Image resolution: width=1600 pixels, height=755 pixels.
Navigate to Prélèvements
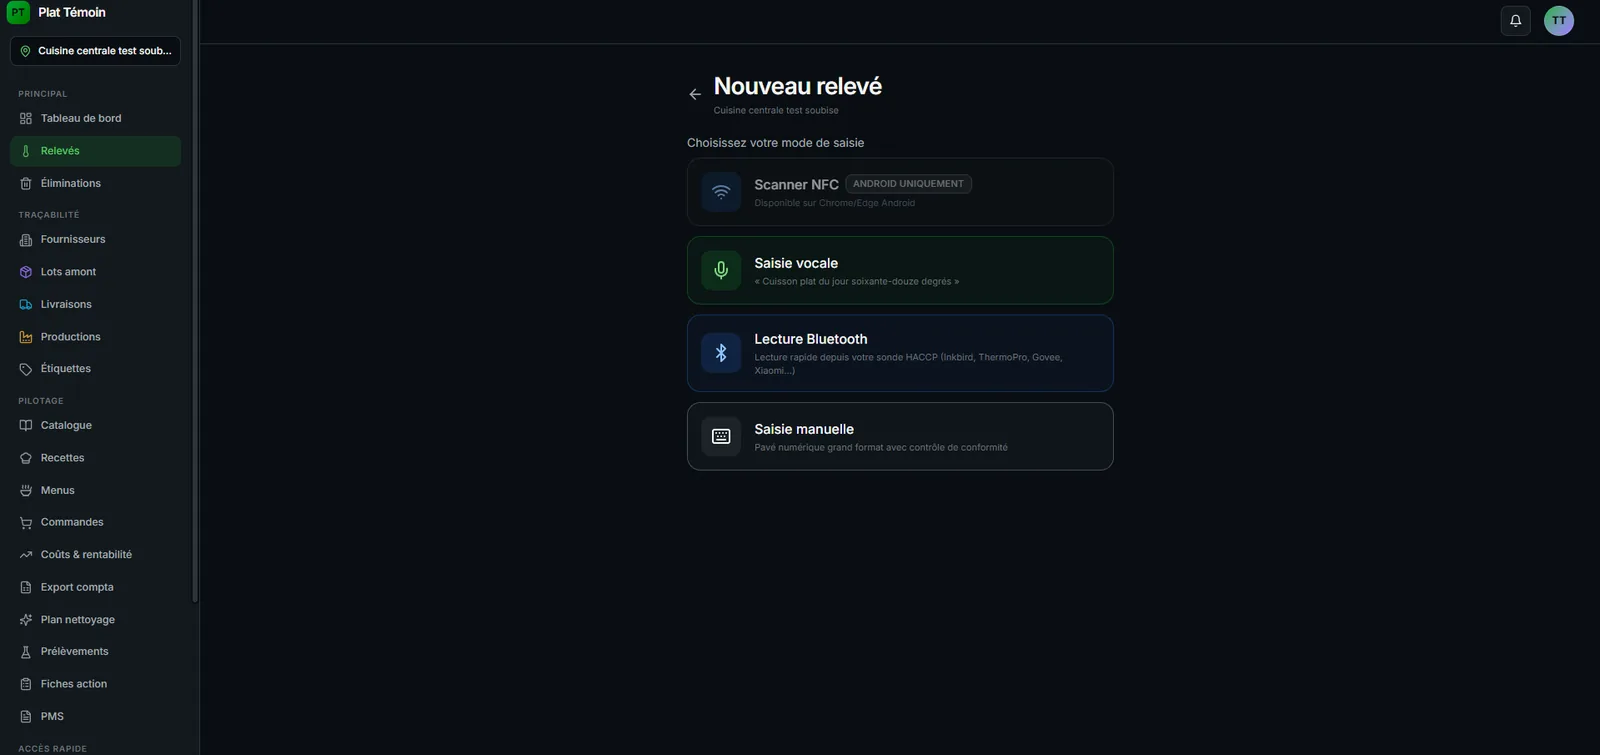(x=95, y=652)
